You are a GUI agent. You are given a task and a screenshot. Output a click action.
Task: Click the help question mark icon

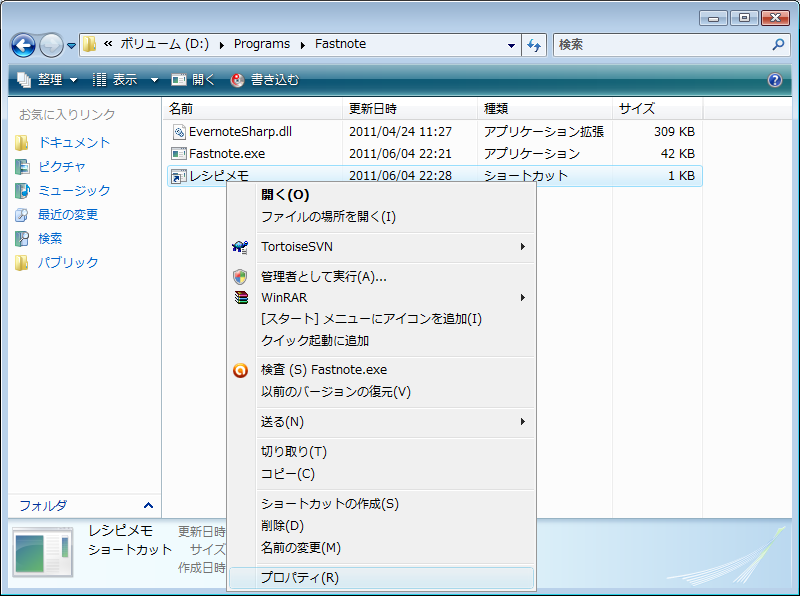point(774,80)
